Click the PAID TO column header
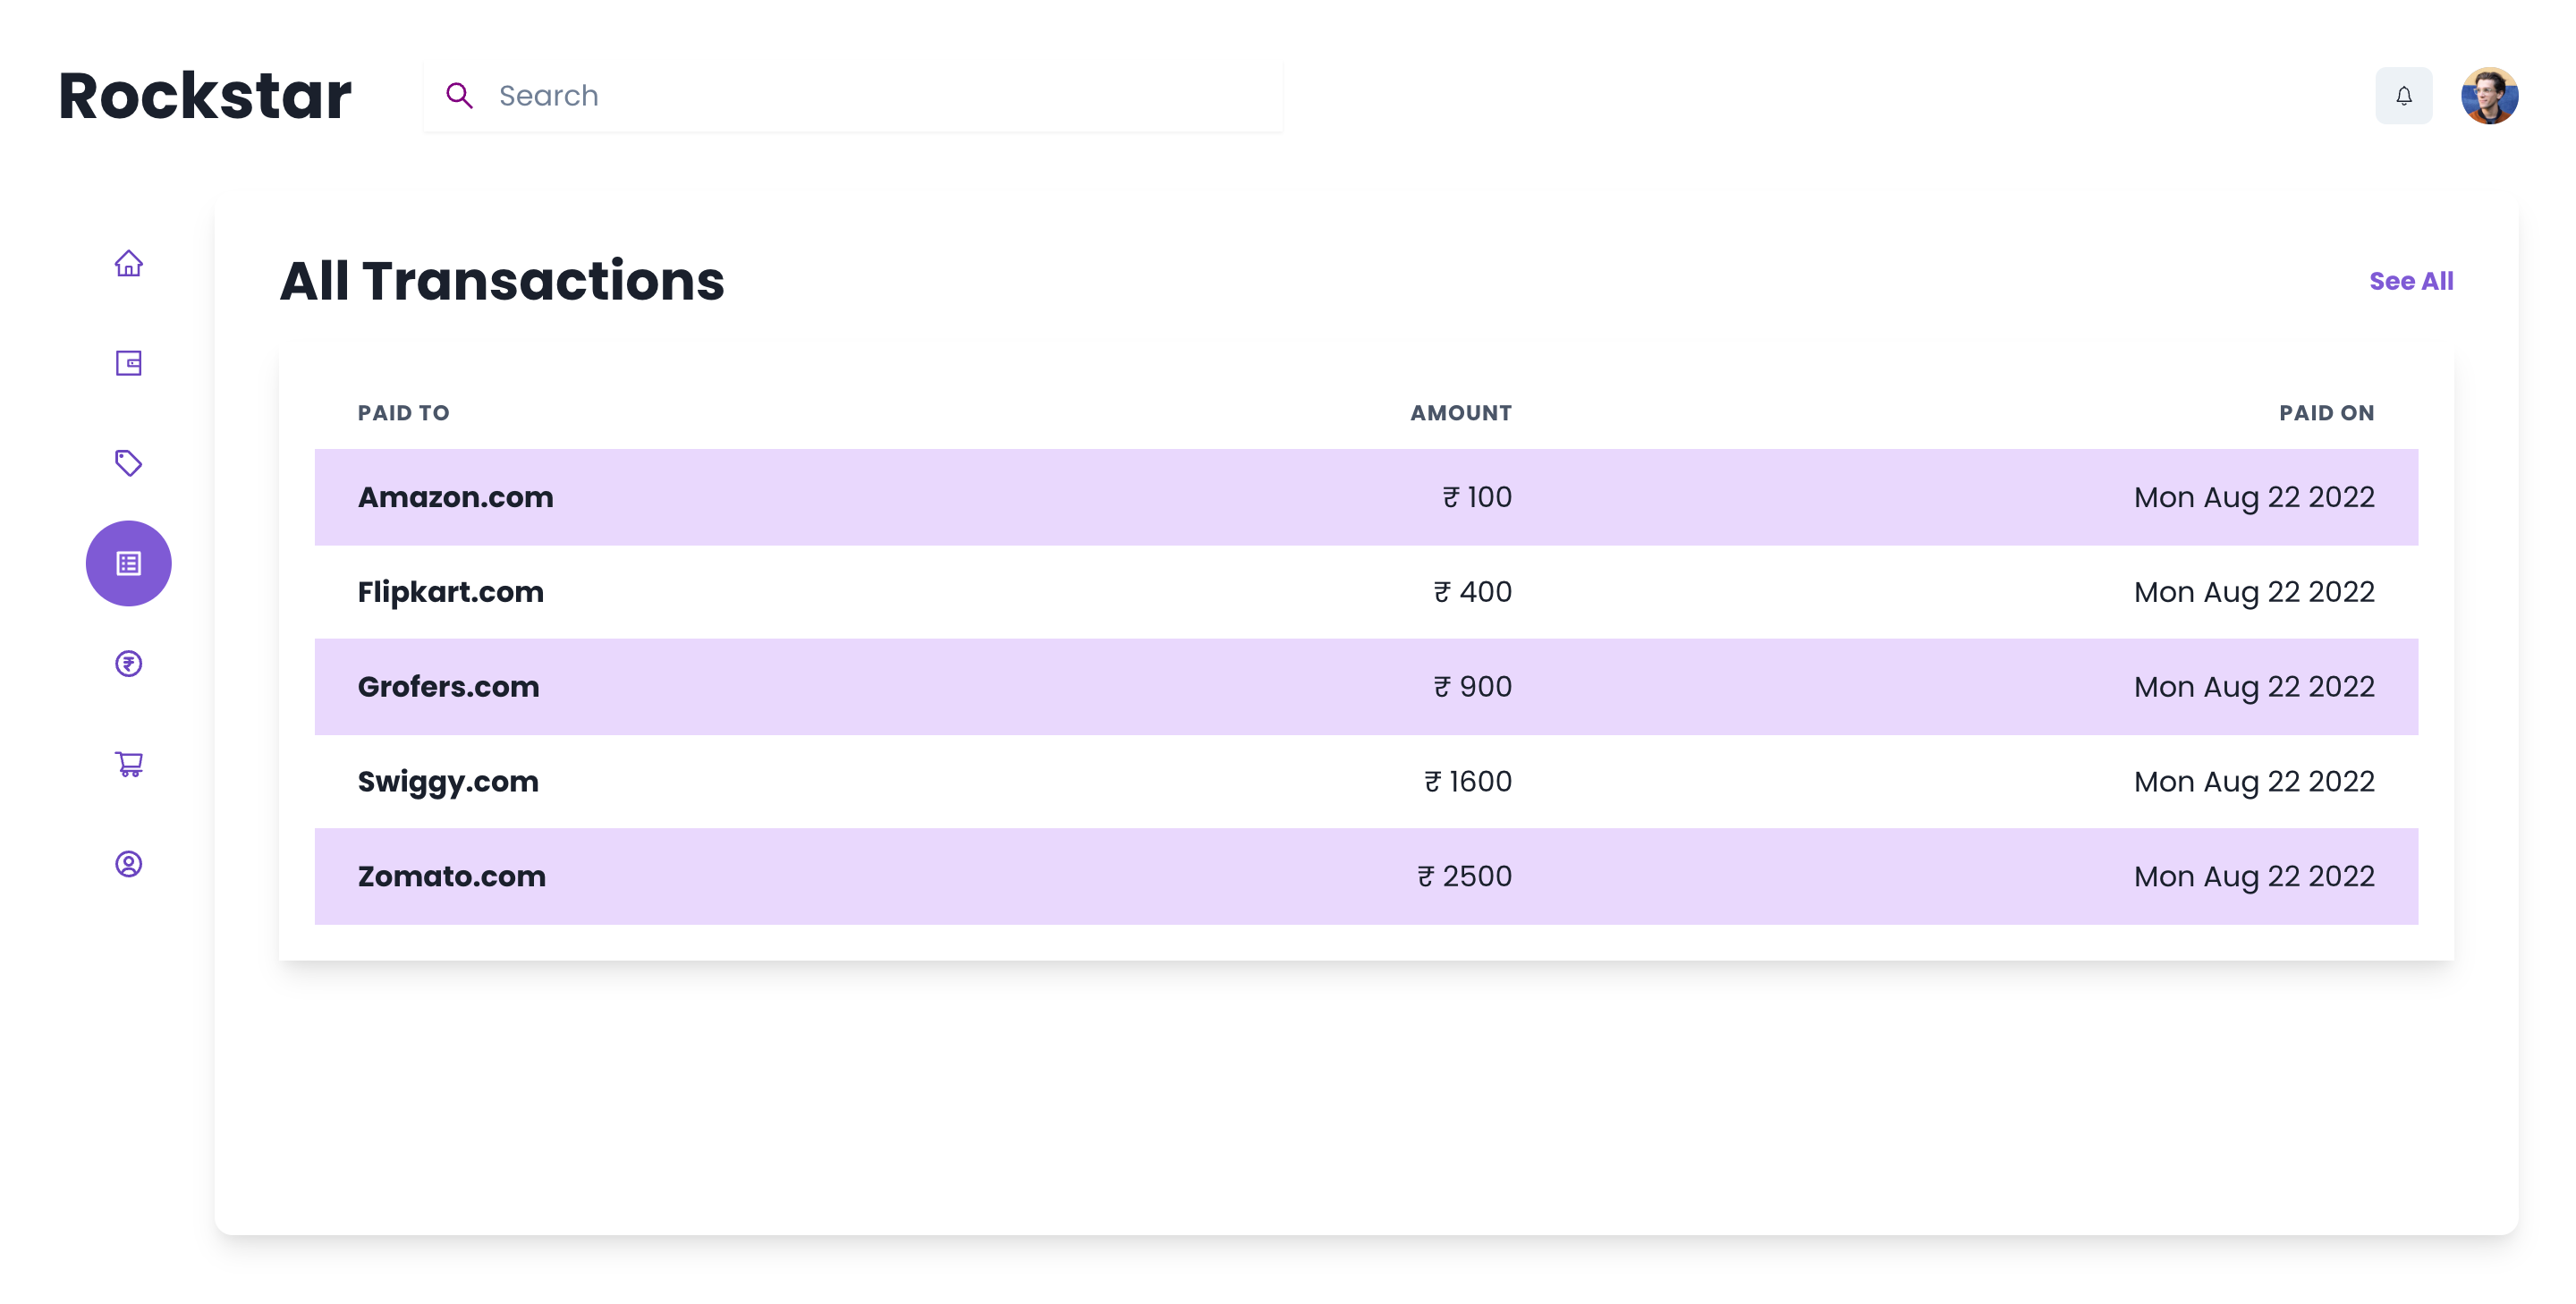Screen dimensions: 2576x1304 click(x=403, y=412)
